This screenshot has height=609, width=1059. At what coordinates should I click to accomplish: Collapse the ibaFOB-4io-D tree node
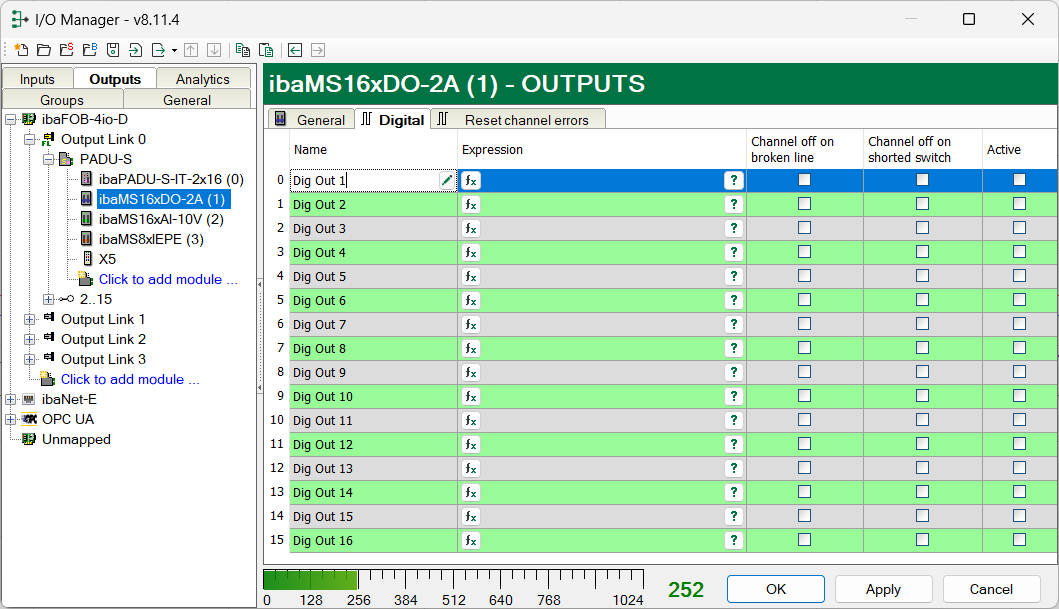pyautogui.click(x=10, y=120)
